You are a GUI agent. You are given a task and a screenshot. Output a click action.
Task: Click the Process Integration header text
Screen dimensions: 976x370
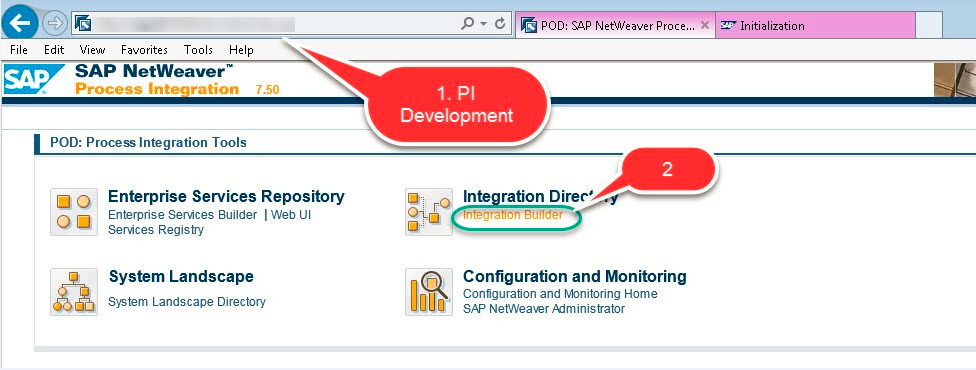pyautogui.click(x=157, y=89)
